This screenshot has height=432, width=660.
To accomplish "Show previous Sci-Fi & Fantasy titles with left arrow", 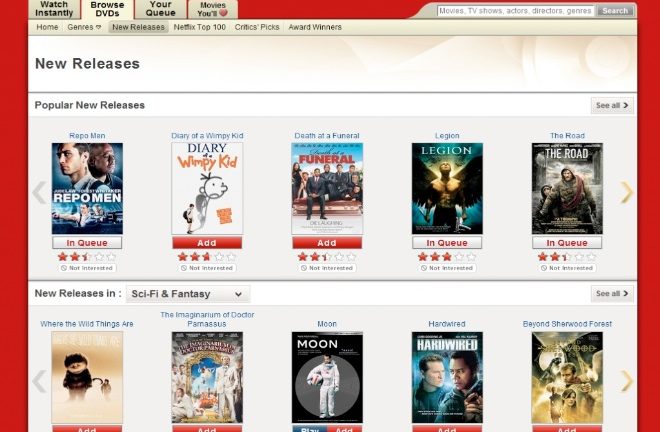I will tap(39, 381).
